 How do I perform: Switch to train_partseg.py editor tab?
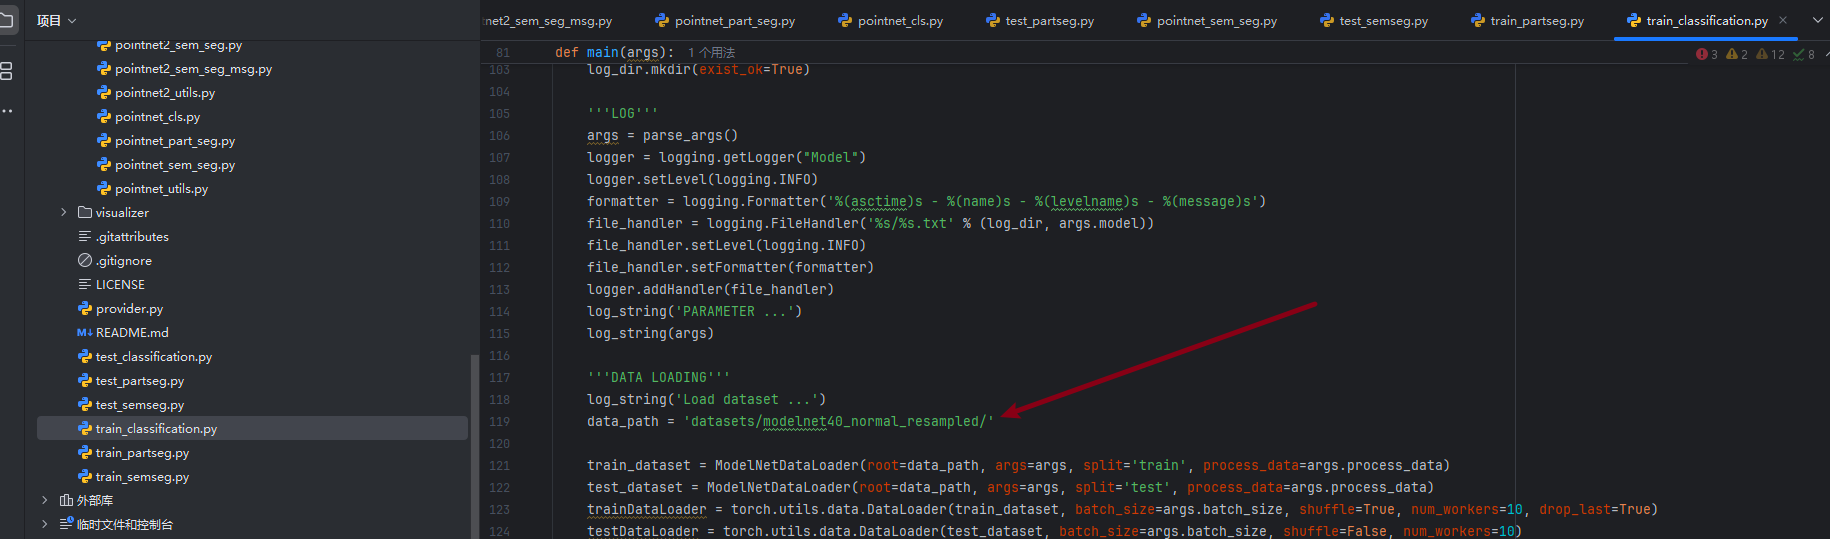[1527, 21]
